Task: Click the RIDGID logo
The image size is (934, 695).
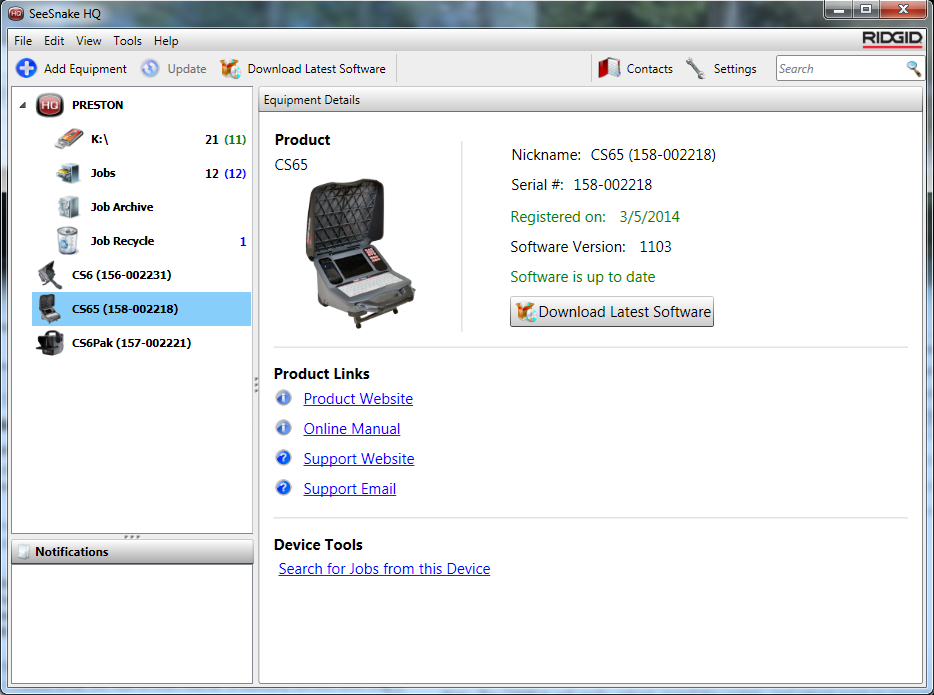Action: (x=892, y=39)
